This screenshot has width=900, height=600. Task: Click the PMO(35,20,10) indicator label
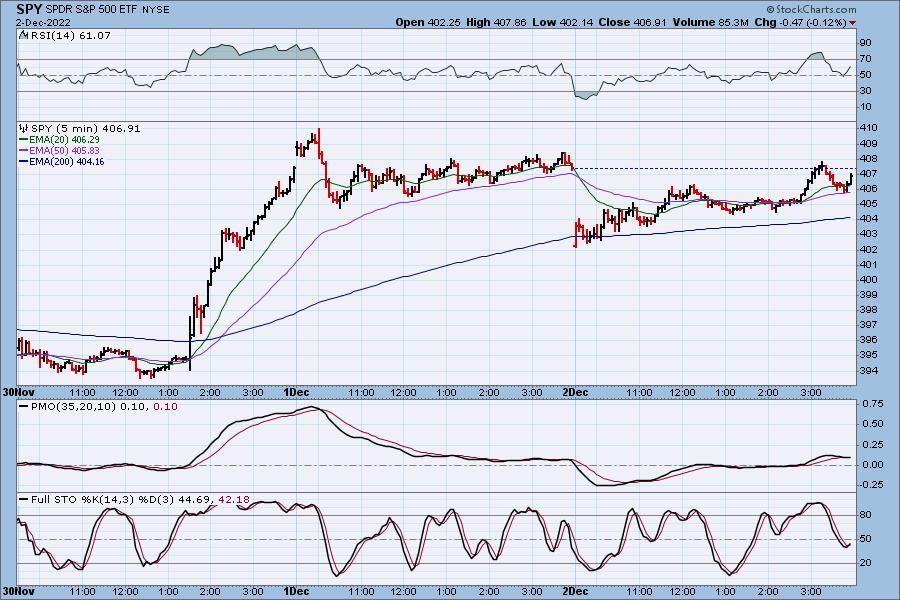75,407
